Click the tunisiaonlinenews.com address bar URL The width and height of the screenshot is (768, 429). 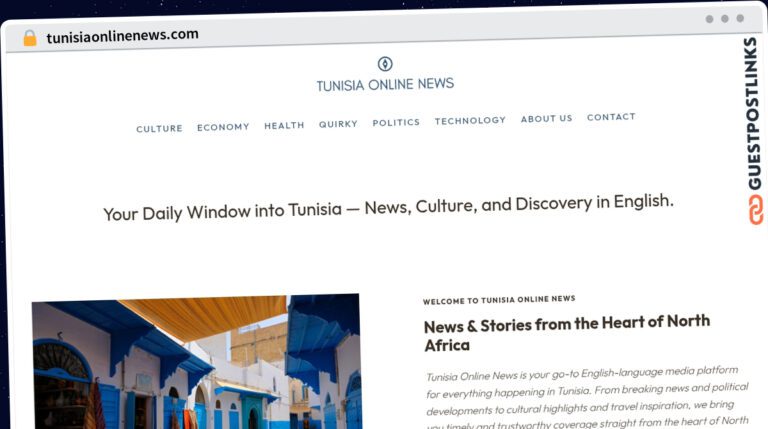[x=122, y=36]
